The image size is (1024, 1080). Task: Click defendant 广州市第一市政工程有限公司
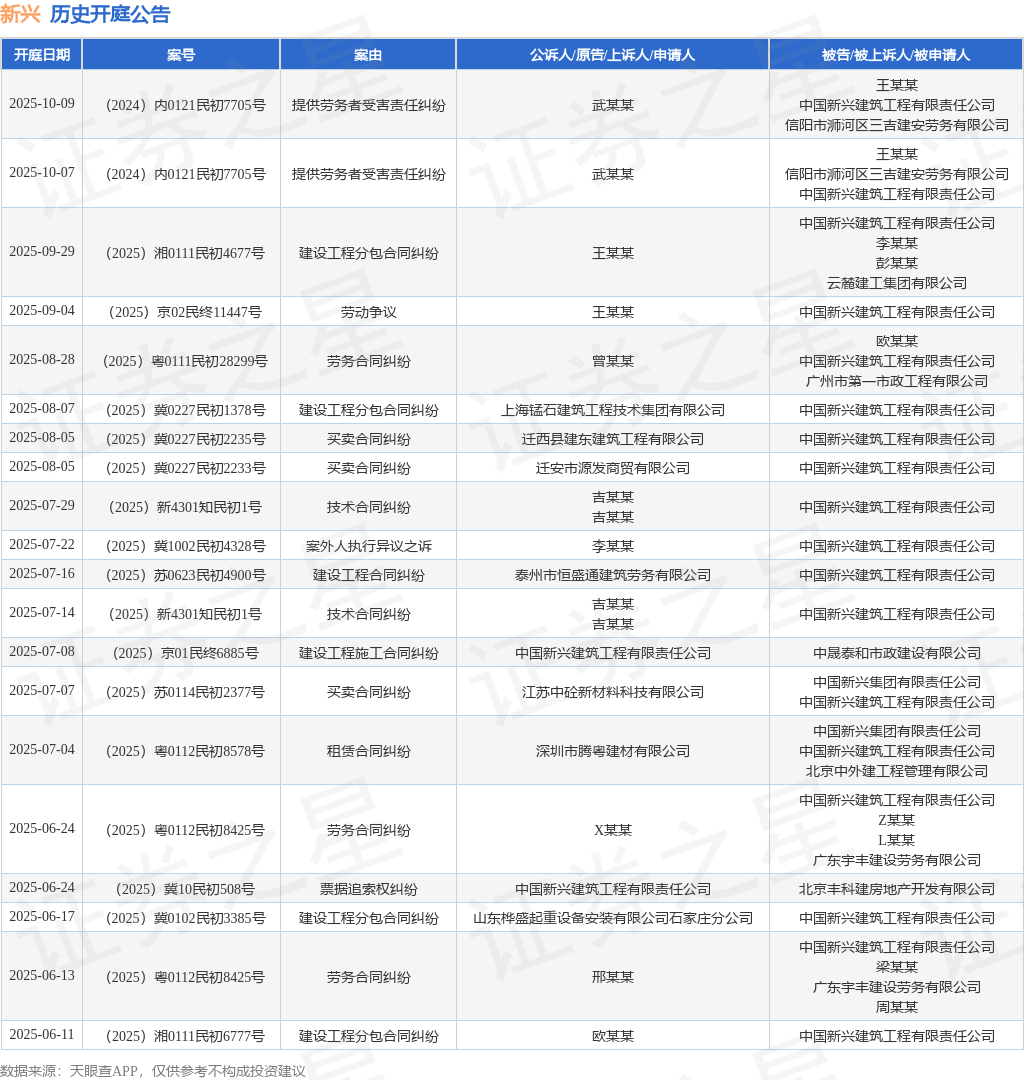(897, 381)
